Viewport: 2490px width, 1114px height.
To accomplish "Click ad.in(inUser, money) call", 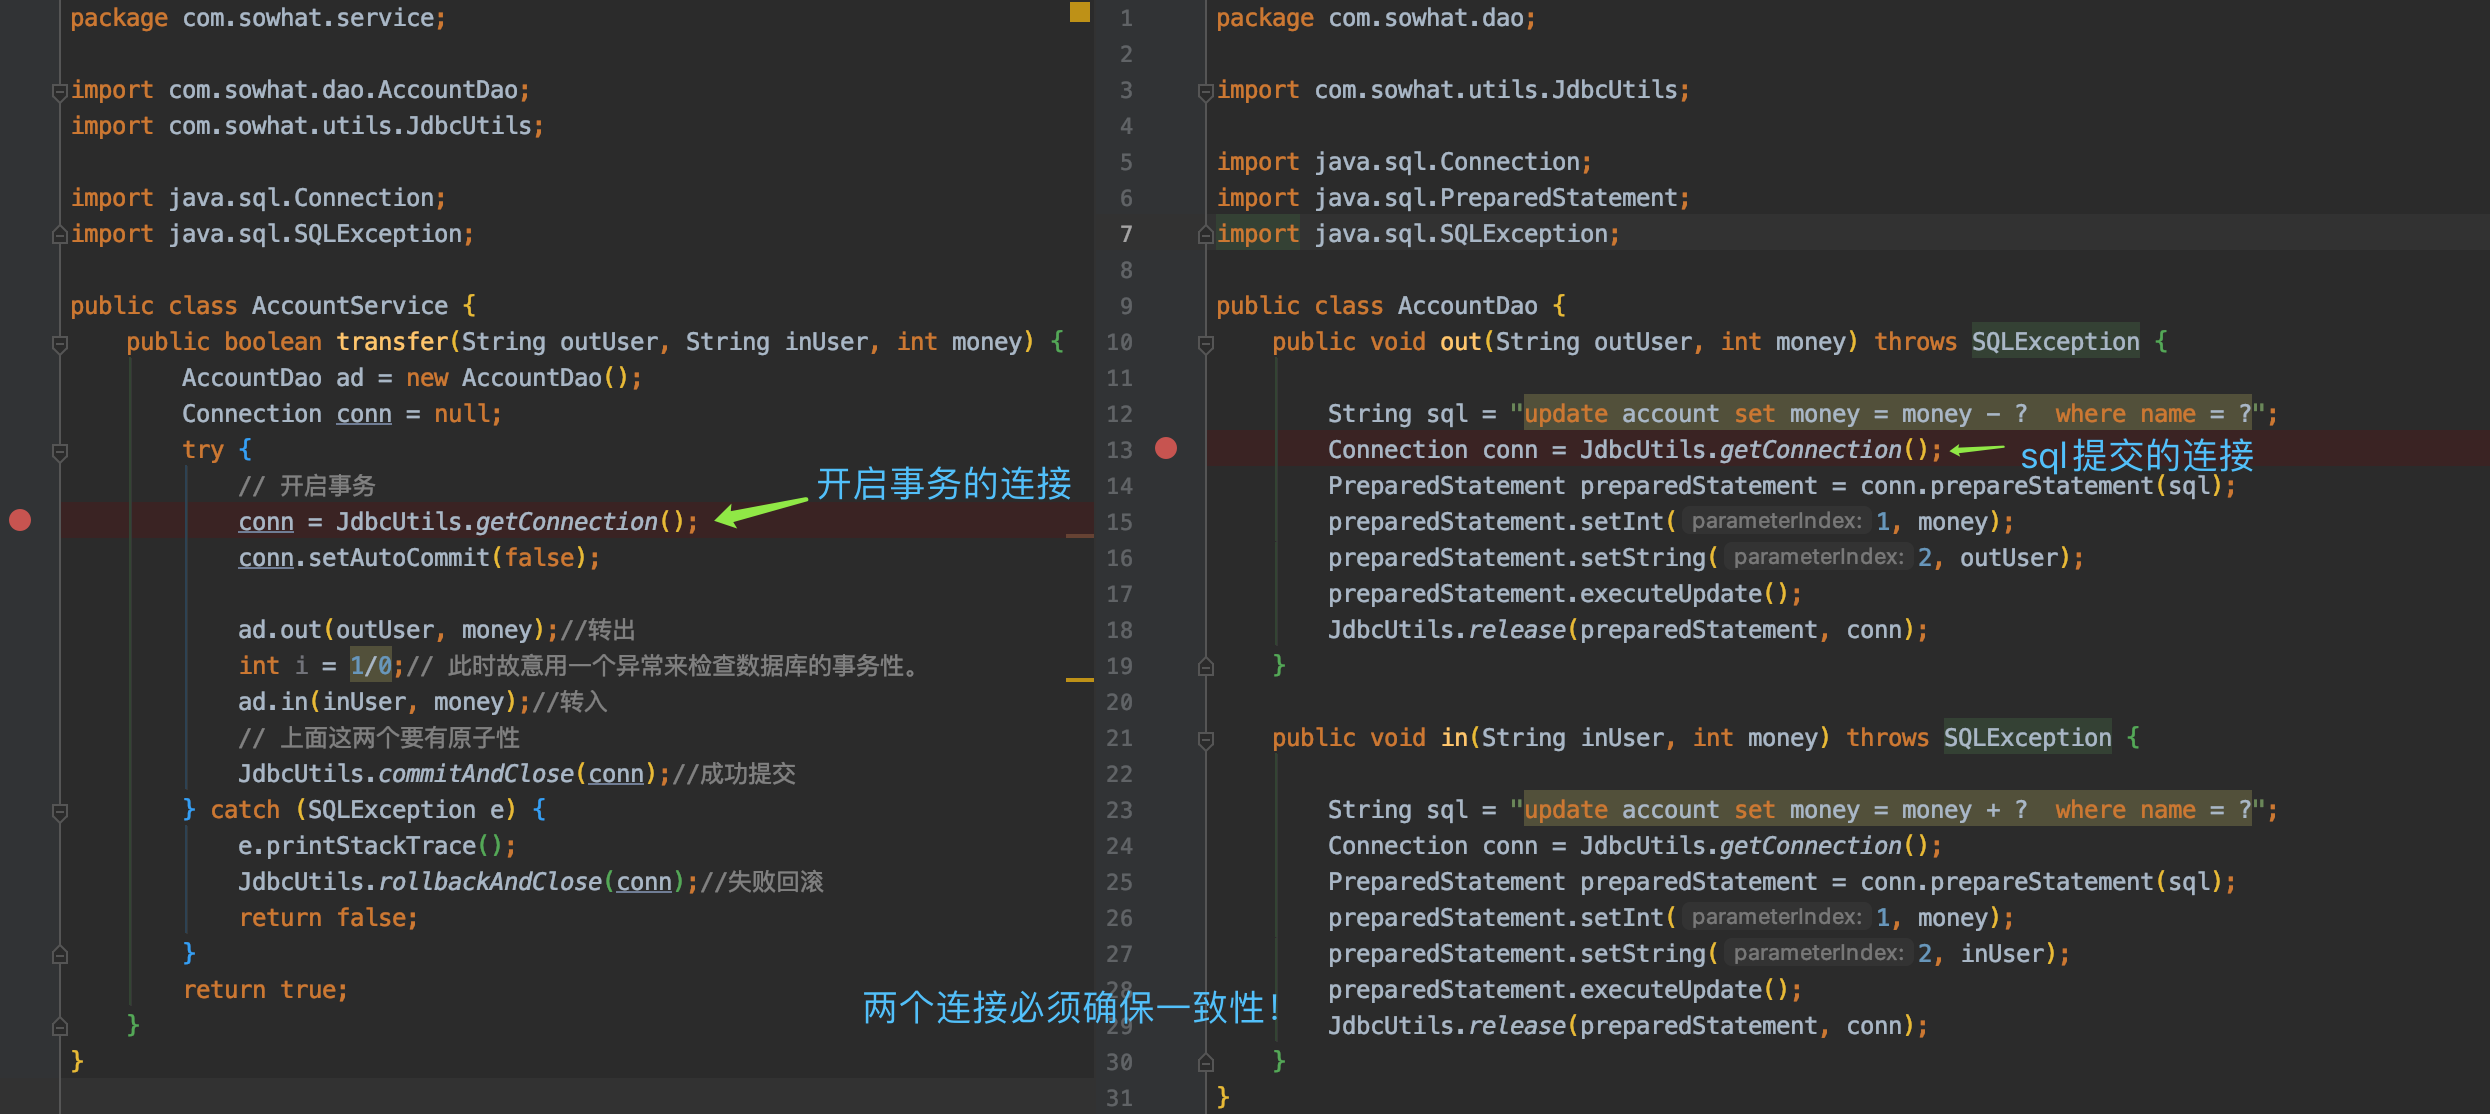I will (376, 702).
